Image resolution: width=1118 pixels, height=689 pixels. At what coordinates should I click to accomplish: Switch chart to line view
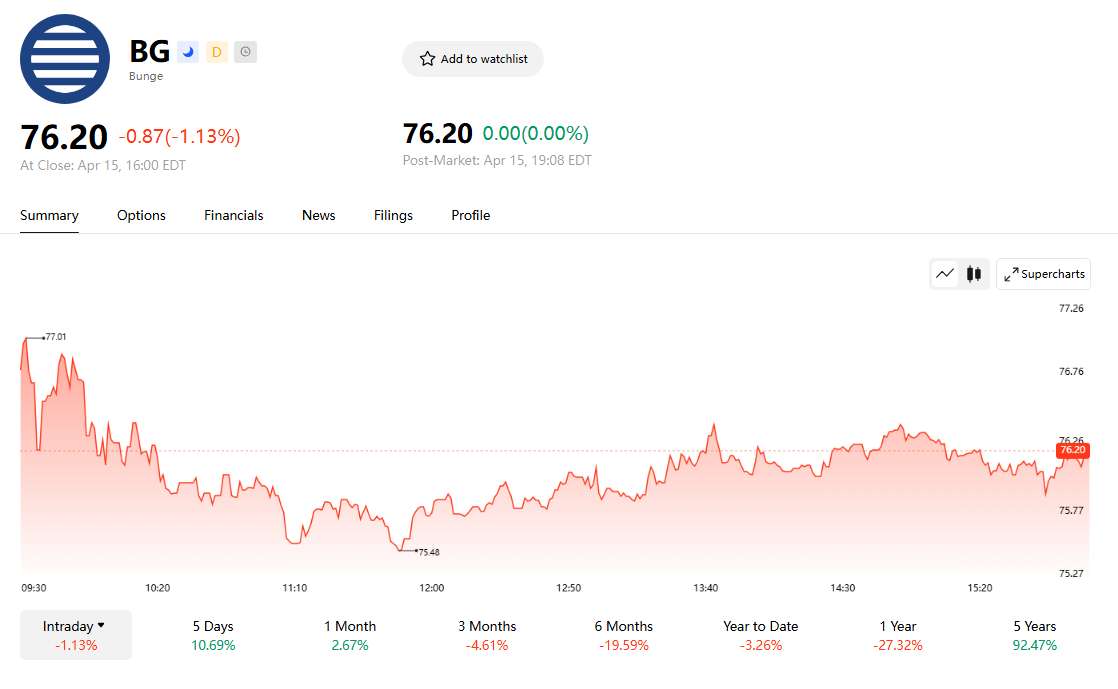tap(945, 274)
